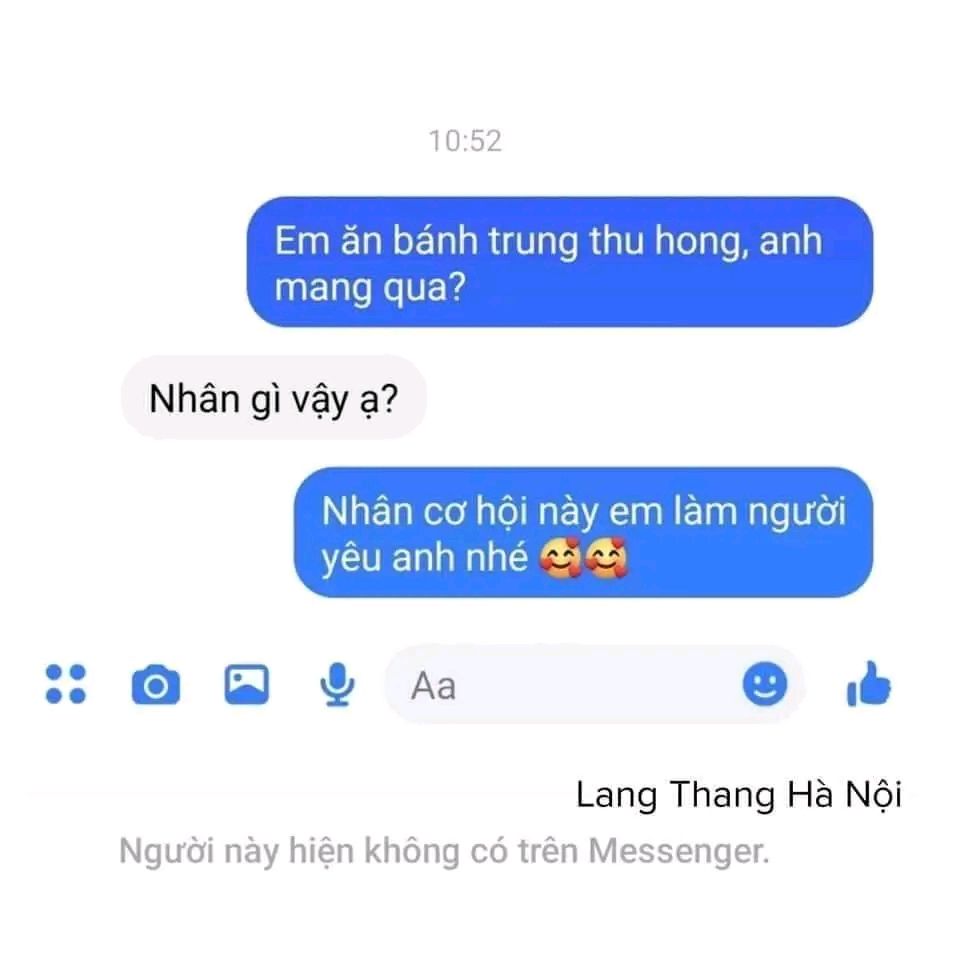Tap the first smiling-hearts emoji in message
The height and width of the screenshot is (960, 960).
pos(560,558)
